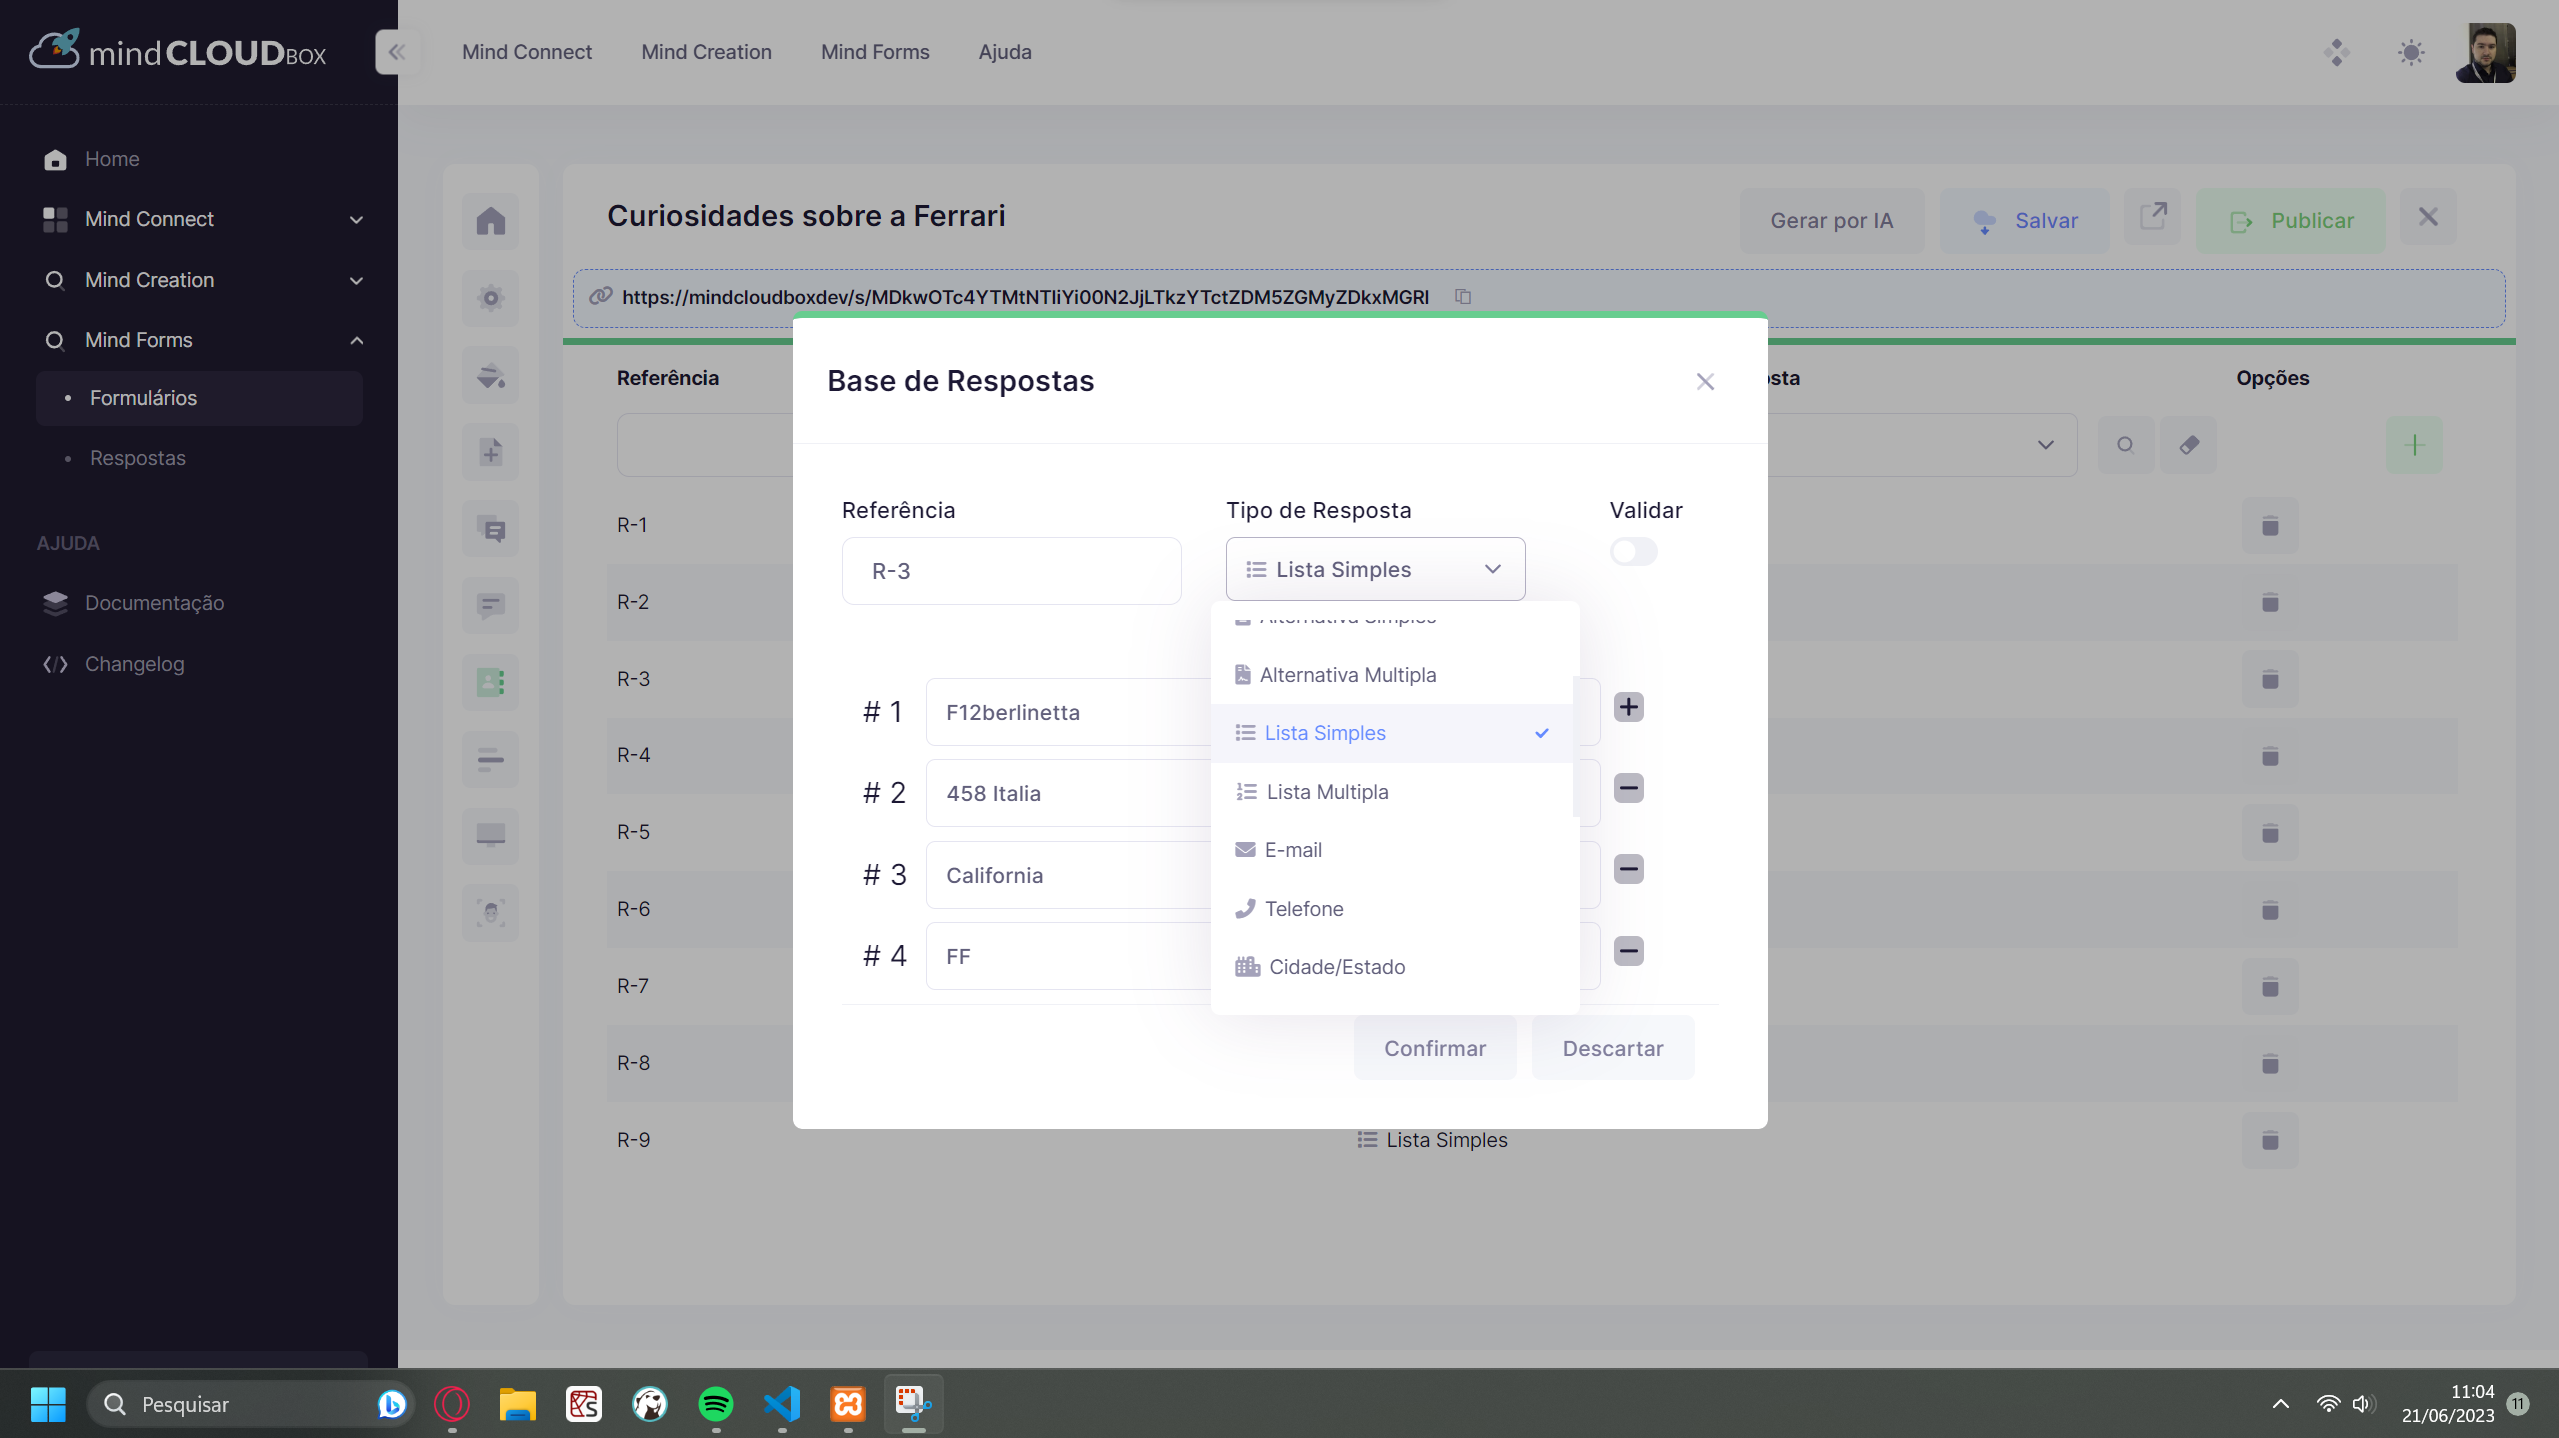Click the plus icon beside option #1
Image resolution: width=2559 pixels, height=1438 pixels.
tap(1628, 707)
